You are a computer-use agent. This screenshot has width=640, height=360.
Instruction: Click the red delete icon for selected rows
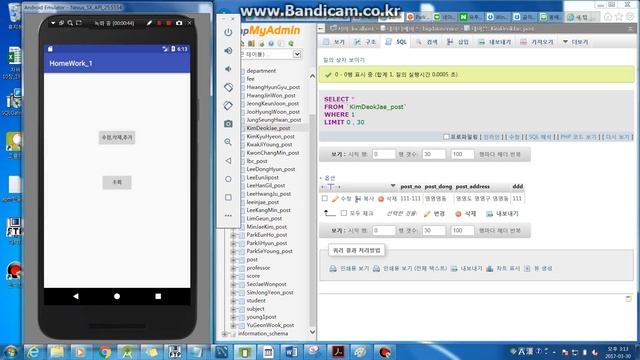pyautogui.click(x=458, y=214)
